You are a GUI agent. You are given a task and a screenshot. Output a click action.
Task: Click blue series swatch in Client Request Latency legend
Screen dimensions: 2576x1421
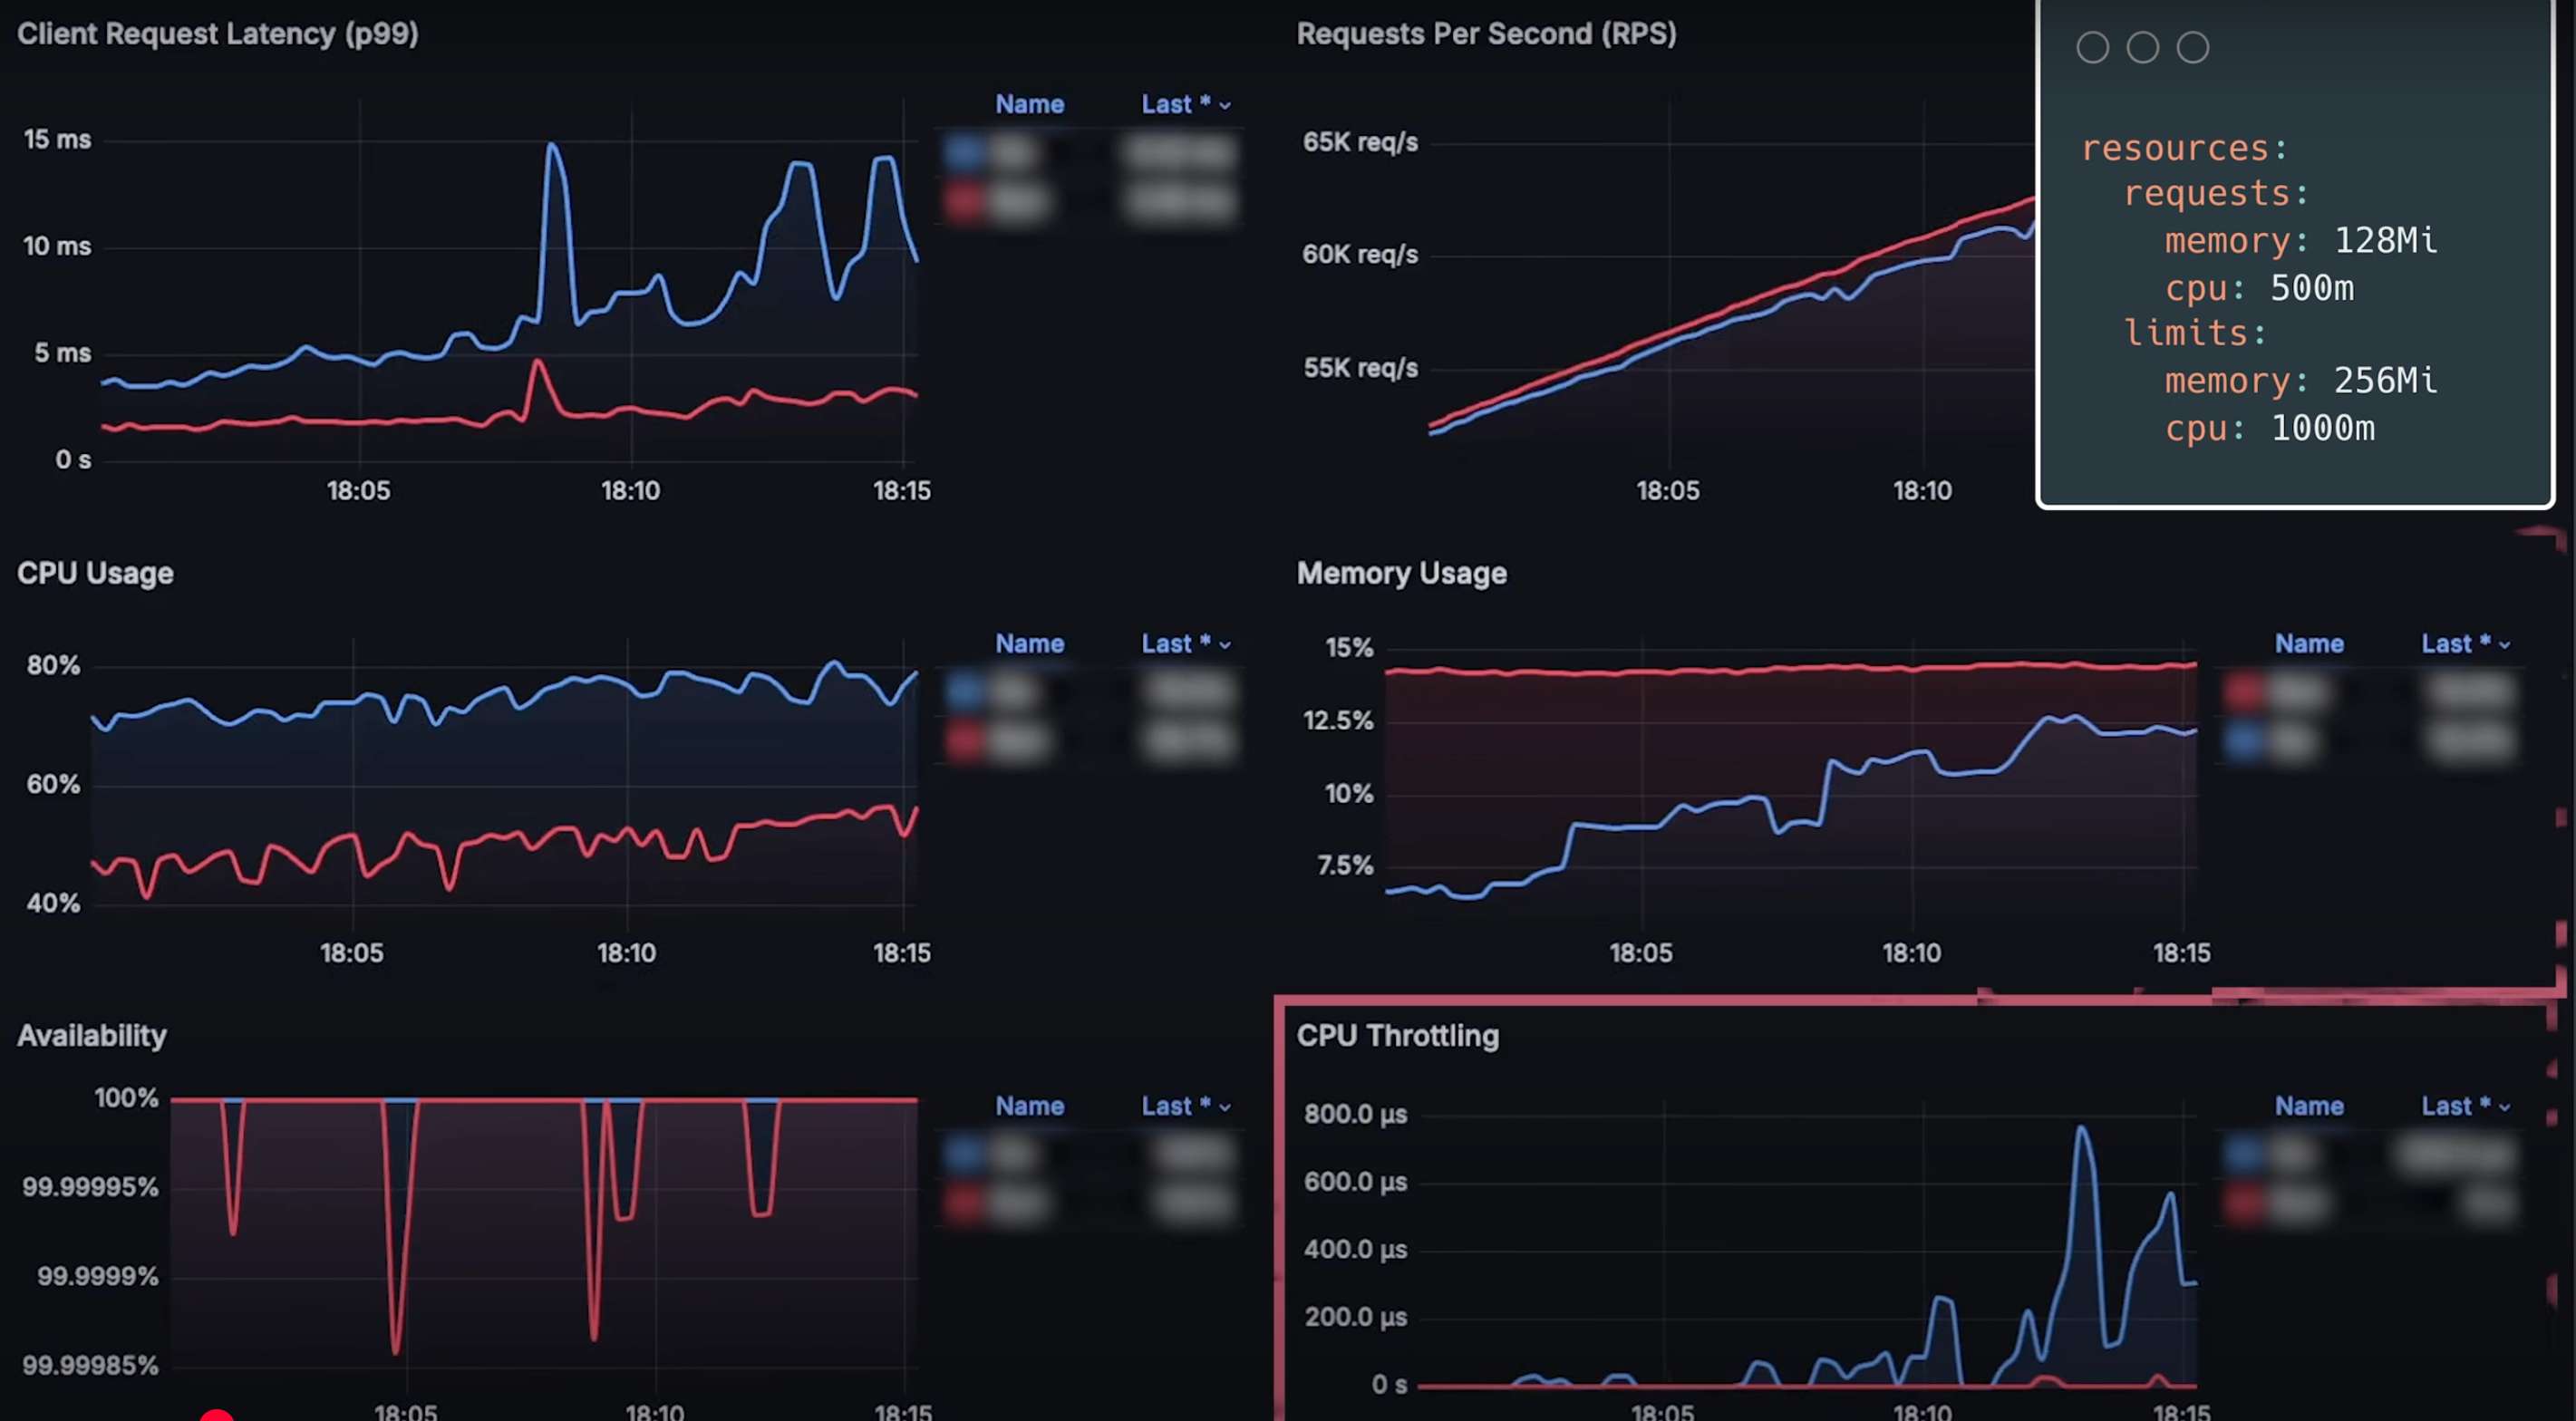964,153
